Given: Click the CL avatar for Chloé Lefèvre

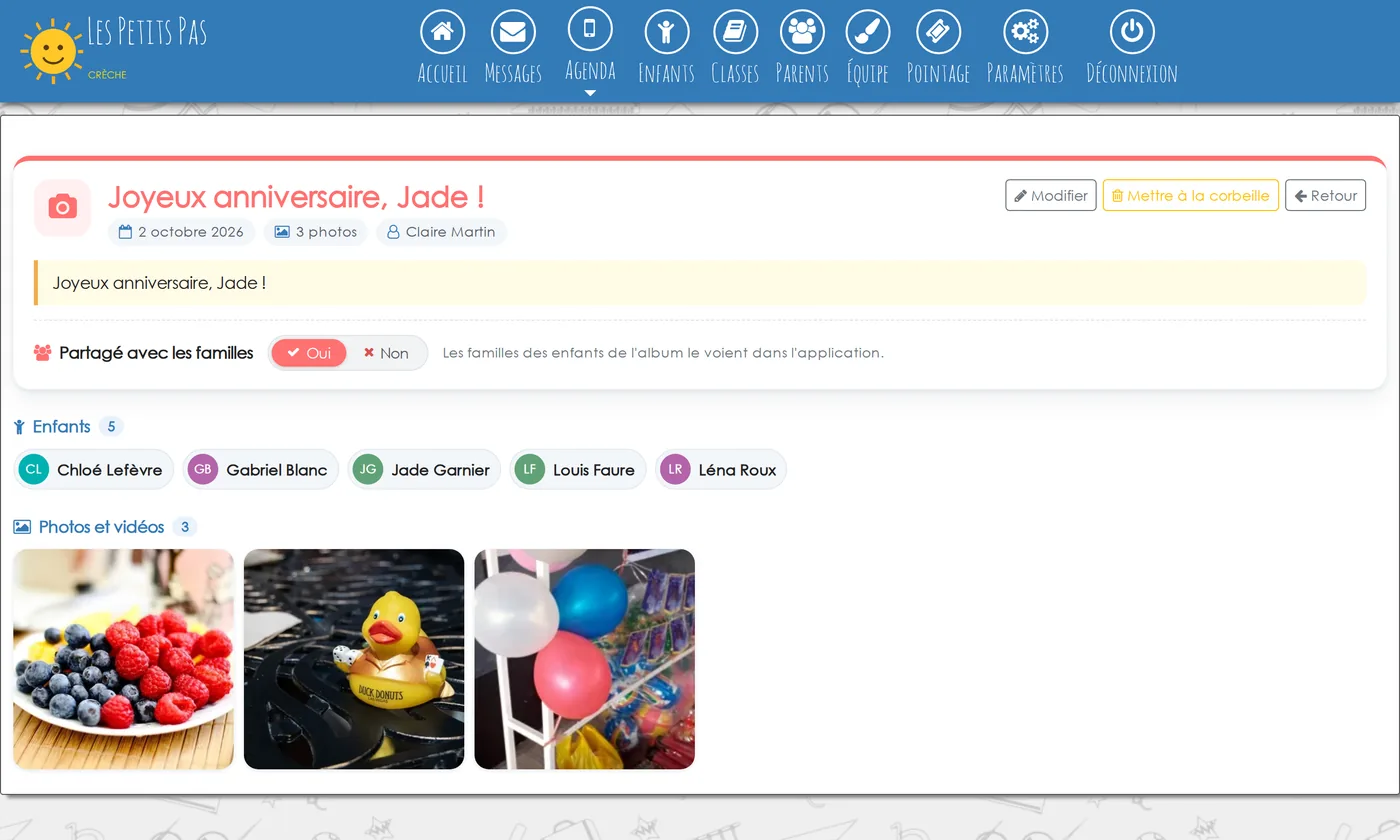Looking at the screenshot, I should pos(34,469).
